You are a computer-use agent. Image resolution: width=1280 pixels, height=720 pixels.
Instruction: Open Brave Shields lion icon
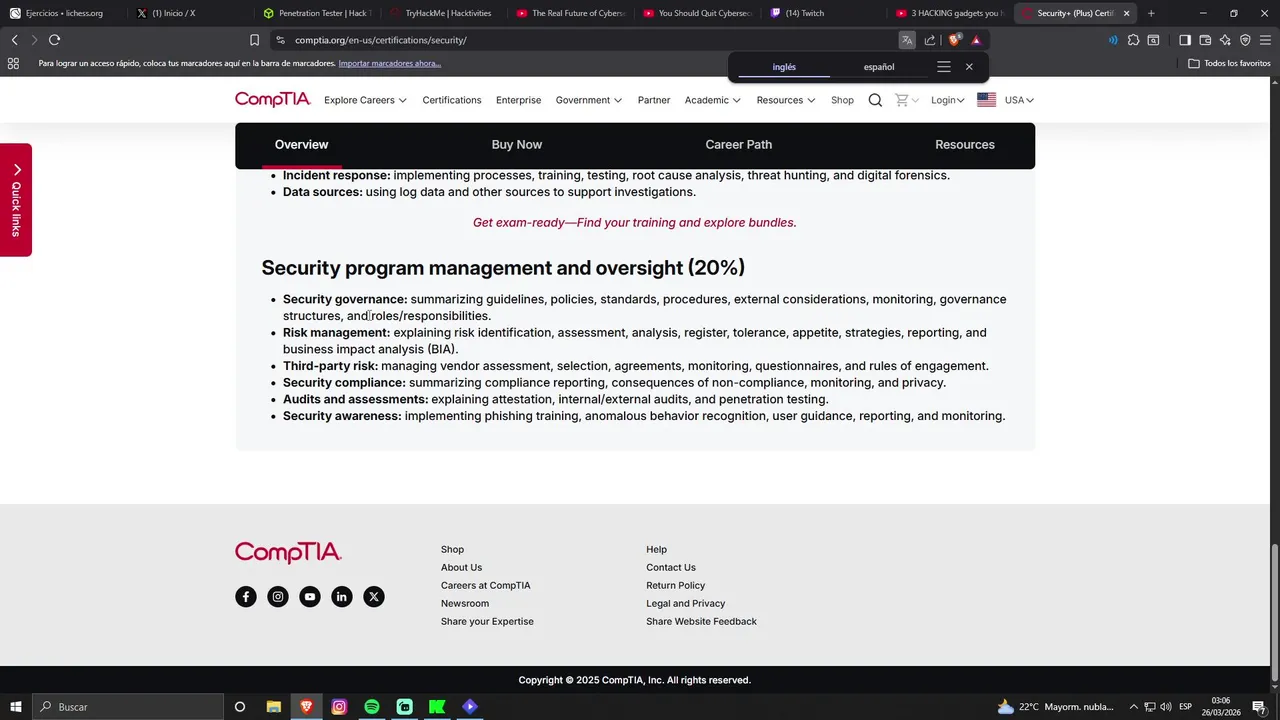(x=954, y=40)
